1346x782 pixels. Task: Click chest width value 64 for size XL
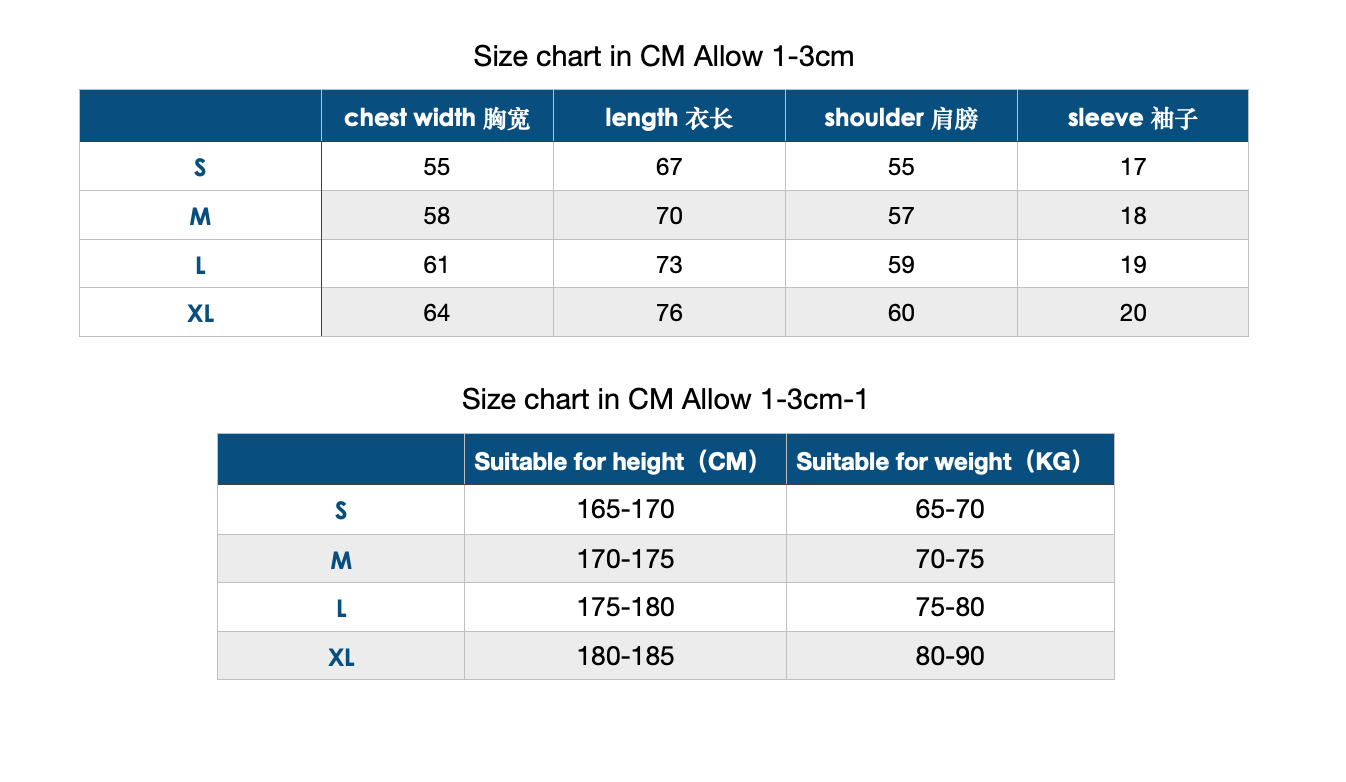(x=436, y=313)
